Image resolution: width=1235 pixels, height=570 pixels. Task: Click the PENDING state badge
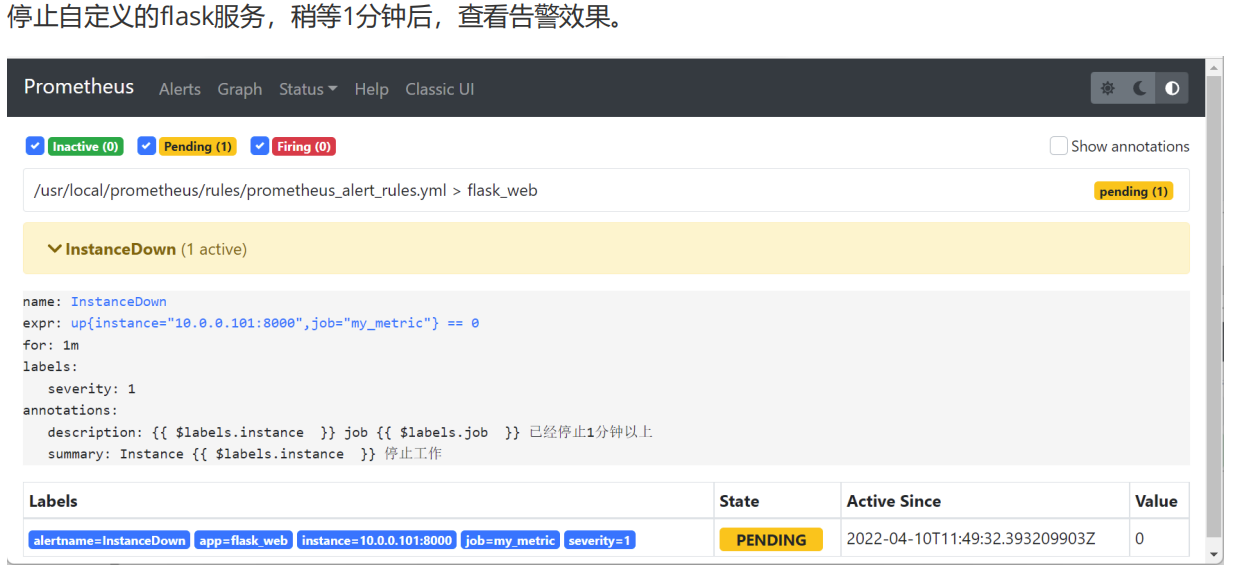771,540
